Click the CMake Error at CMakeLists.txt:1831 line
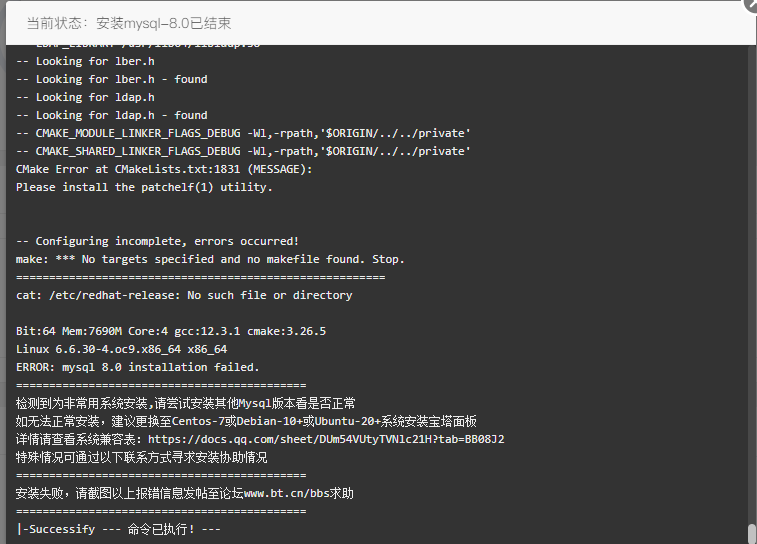757x544 pixels. click(164, 169)
